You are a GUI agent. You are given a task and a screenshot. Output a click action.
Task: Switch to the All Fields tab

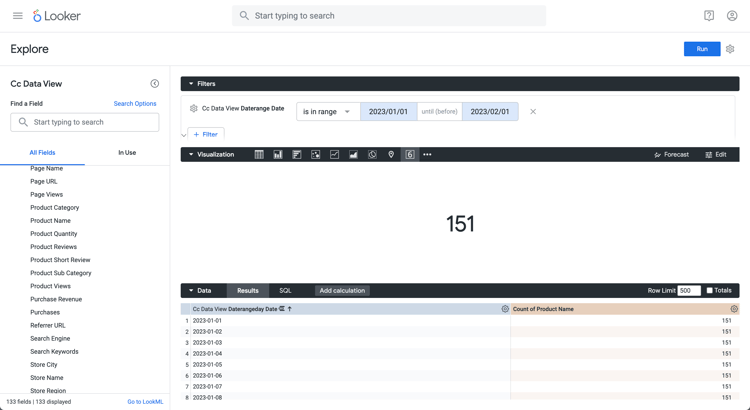(x=43, y=153)
